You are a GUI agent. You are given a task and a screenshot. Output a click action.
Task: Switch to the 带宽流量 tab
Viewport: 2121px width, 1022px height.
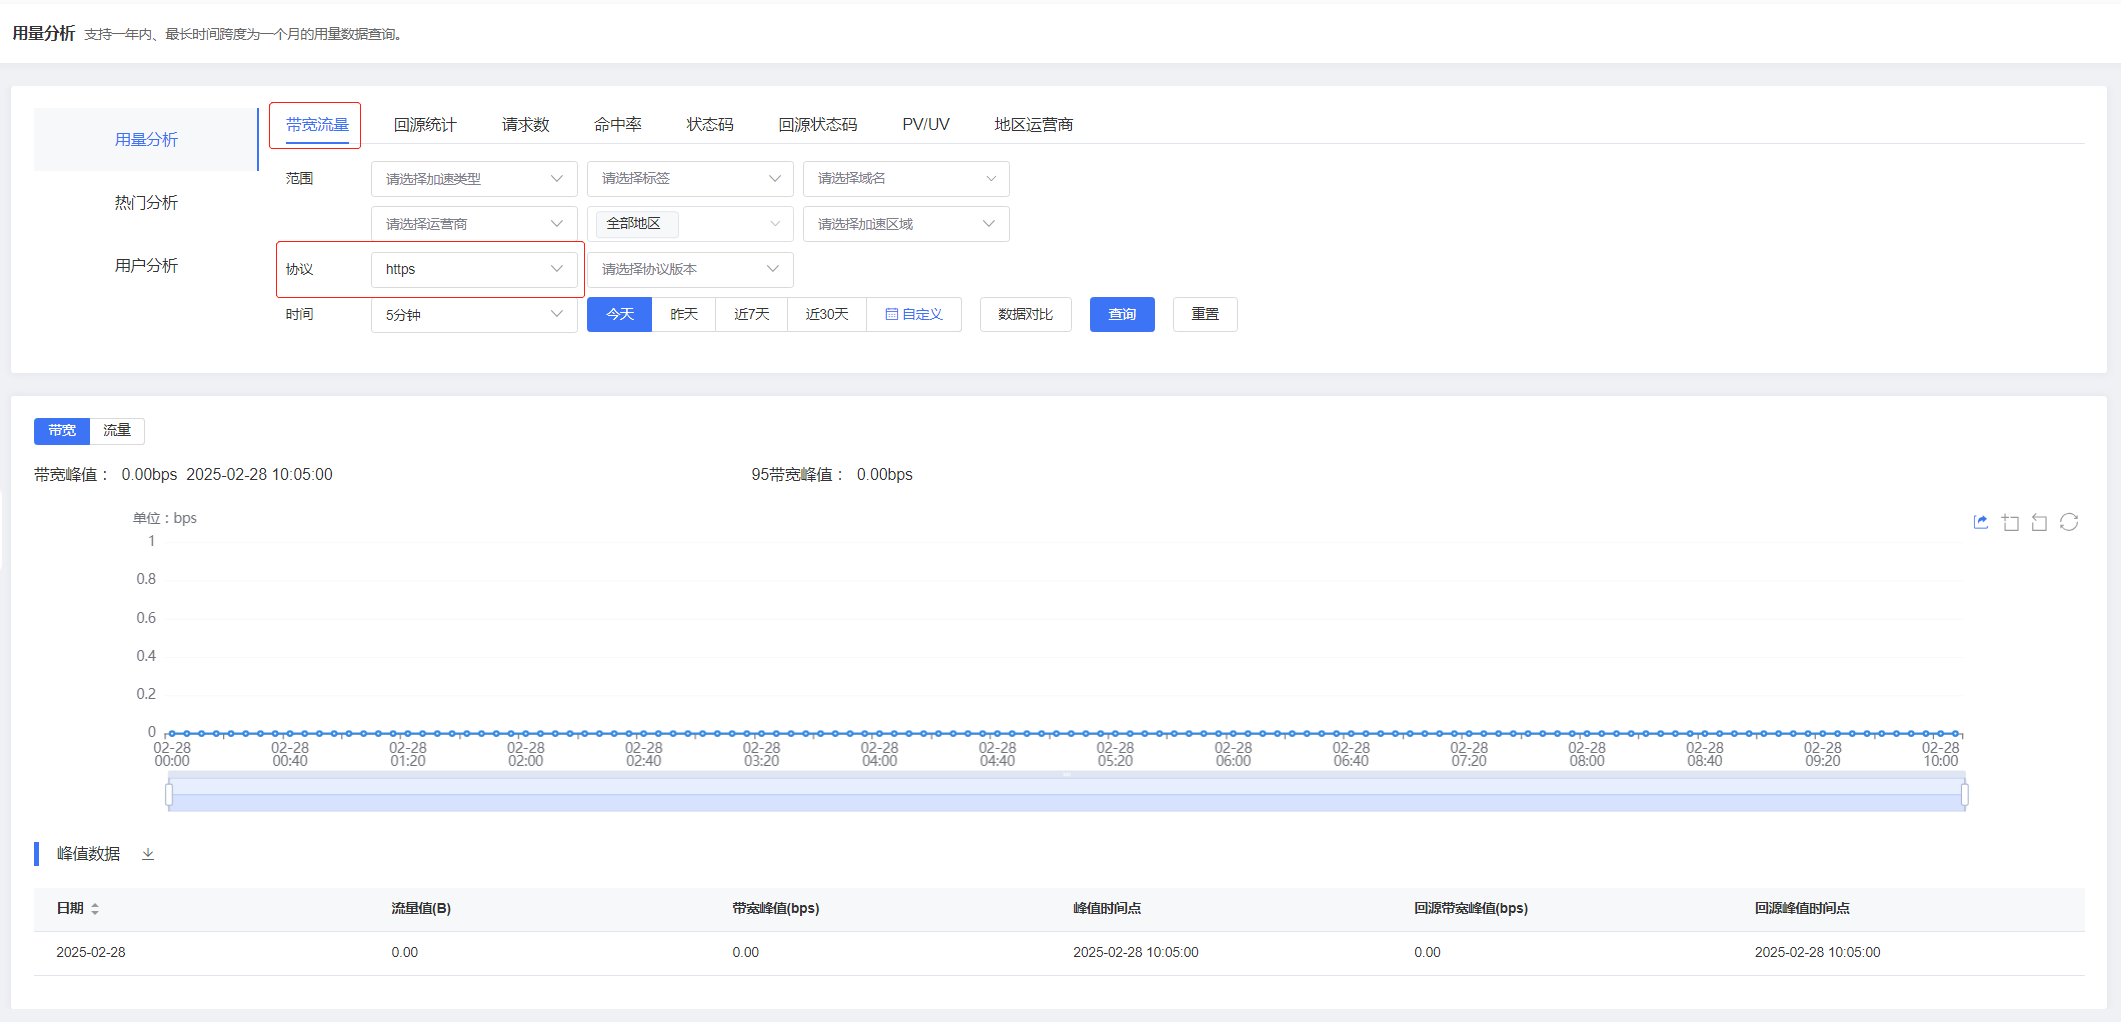(x=317, y=125)
